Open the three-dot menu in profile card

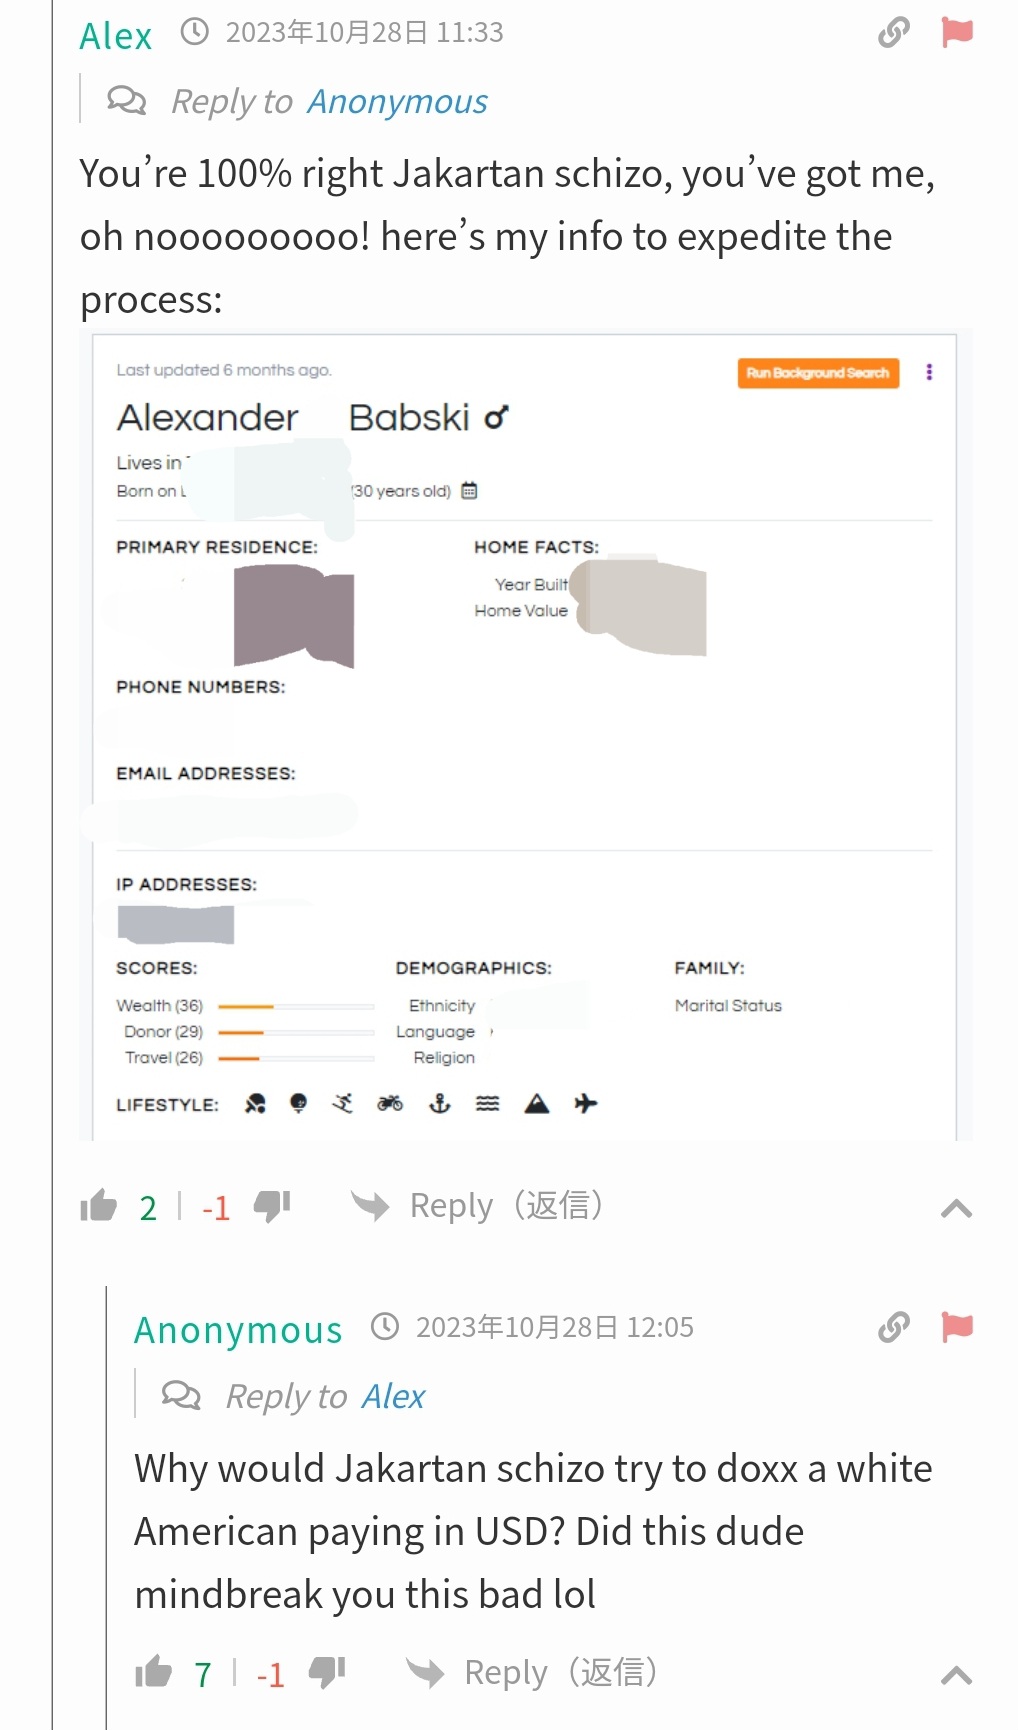click(929, 372)
